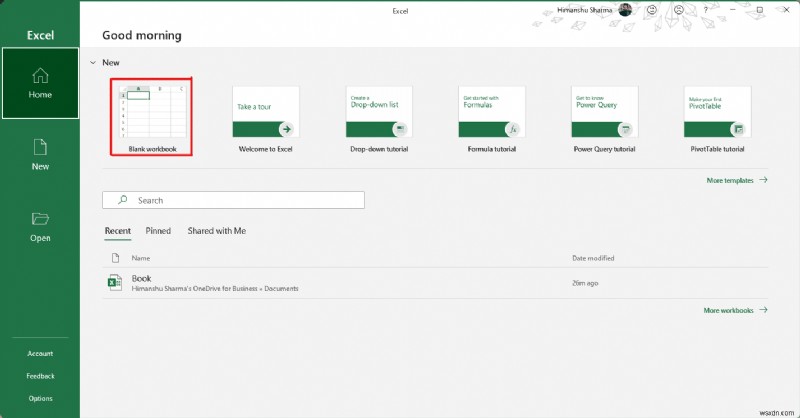Viewport: 800px width, 418px height.
Task: Open the Welcome to Excel tour template
Action: click(x=265, y=119)
